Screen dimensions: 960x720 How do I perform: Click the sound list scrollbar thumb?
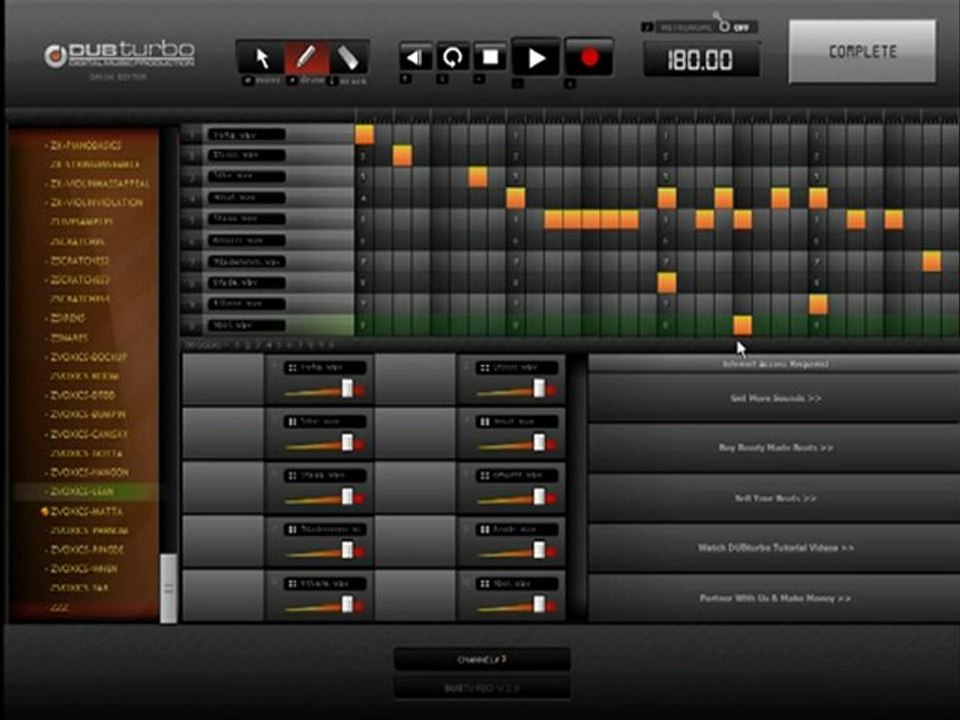click(168, 588)
